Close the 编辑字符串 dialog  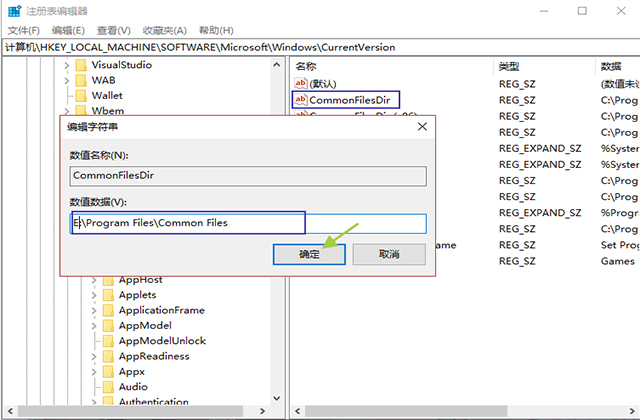(422, 127)
